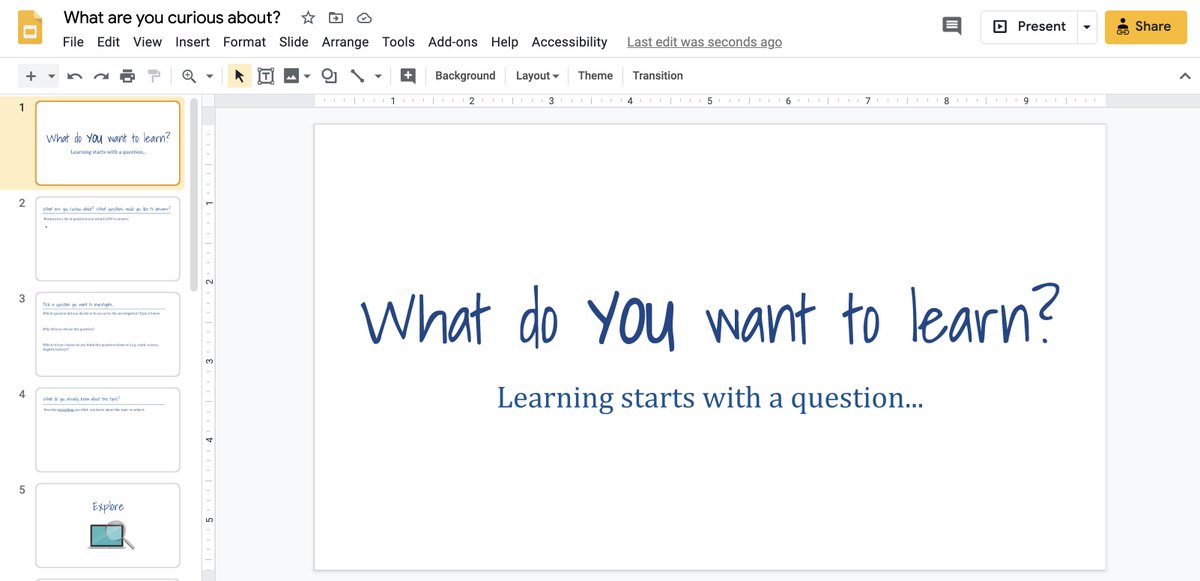Open the Present options dropdown arrow
Screen dimensions: 1200x581
click(x=1087, y=27)
